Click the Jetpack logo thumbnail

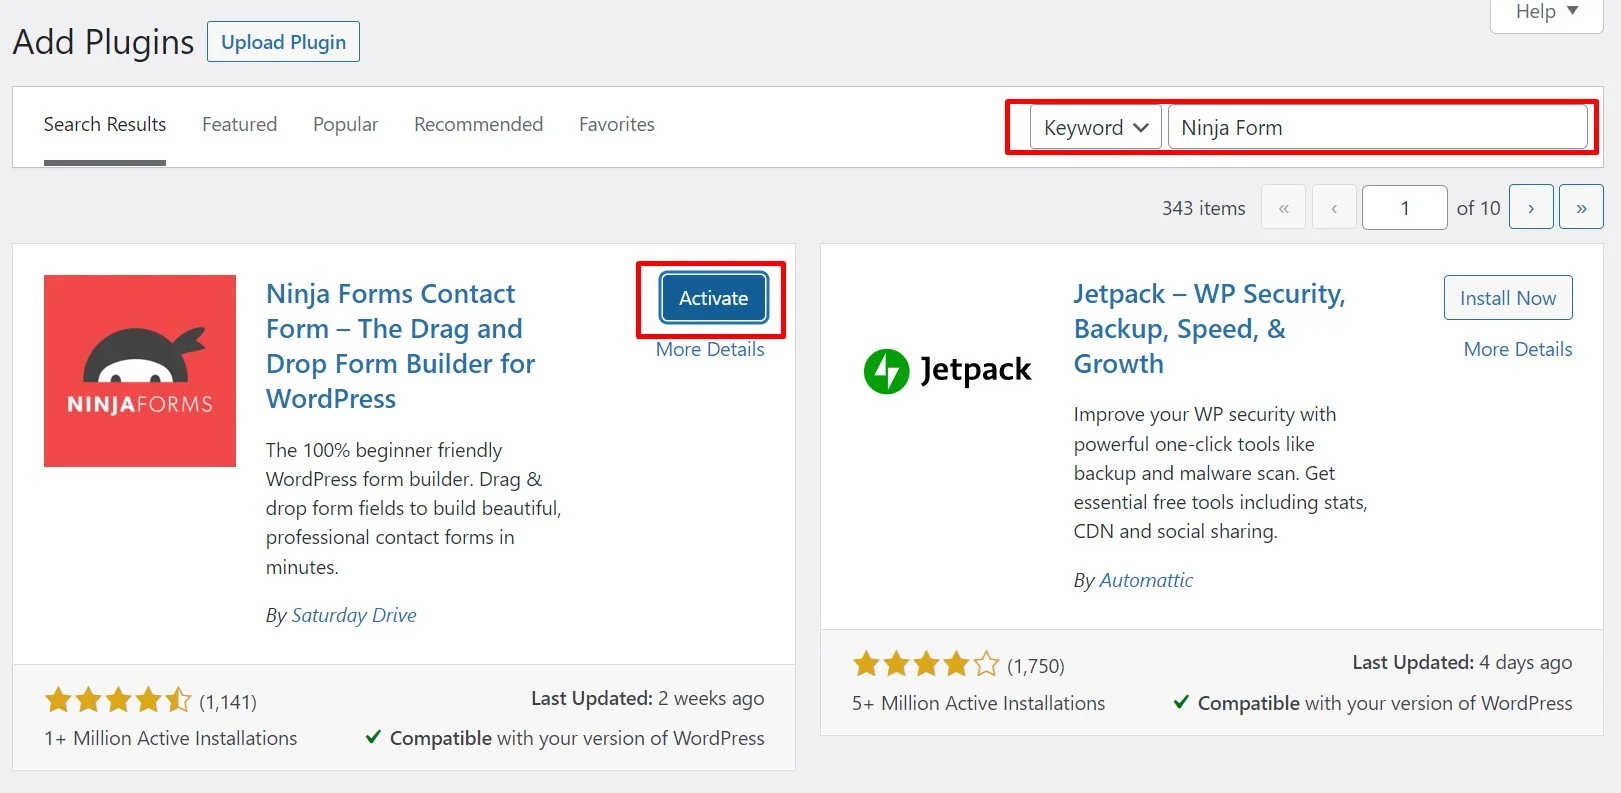pyautogui.click(x=947, y=371)
